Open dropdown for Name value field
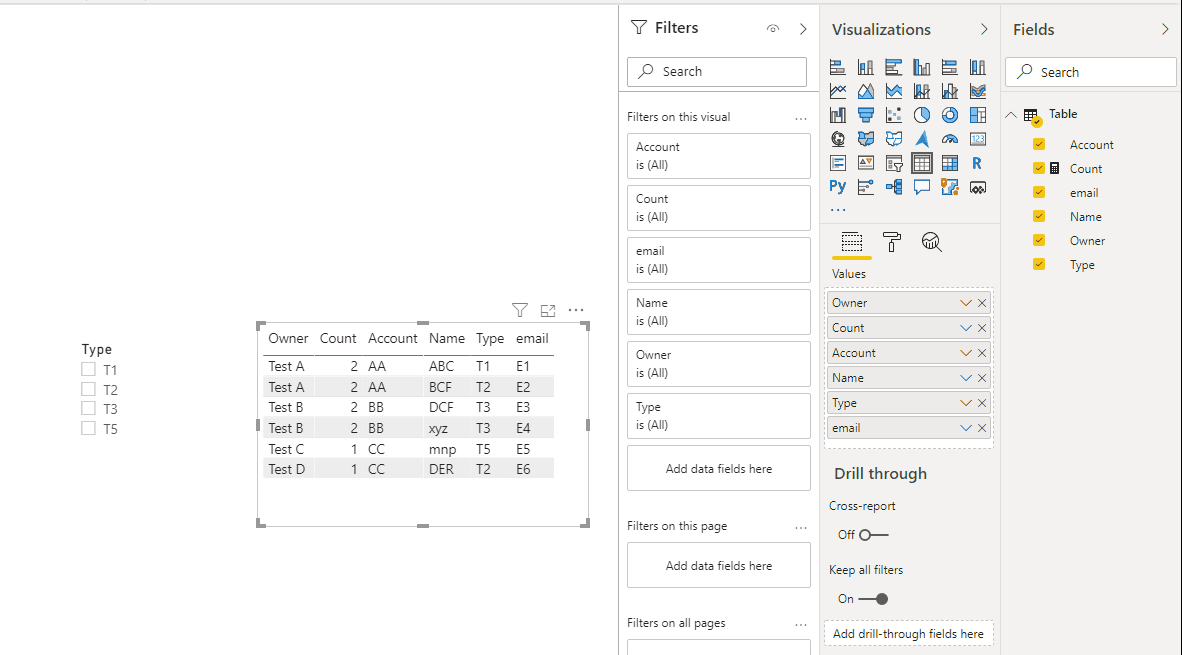Image resolution: width=1182 pixels, height=655 pixels. coord(966,378)
